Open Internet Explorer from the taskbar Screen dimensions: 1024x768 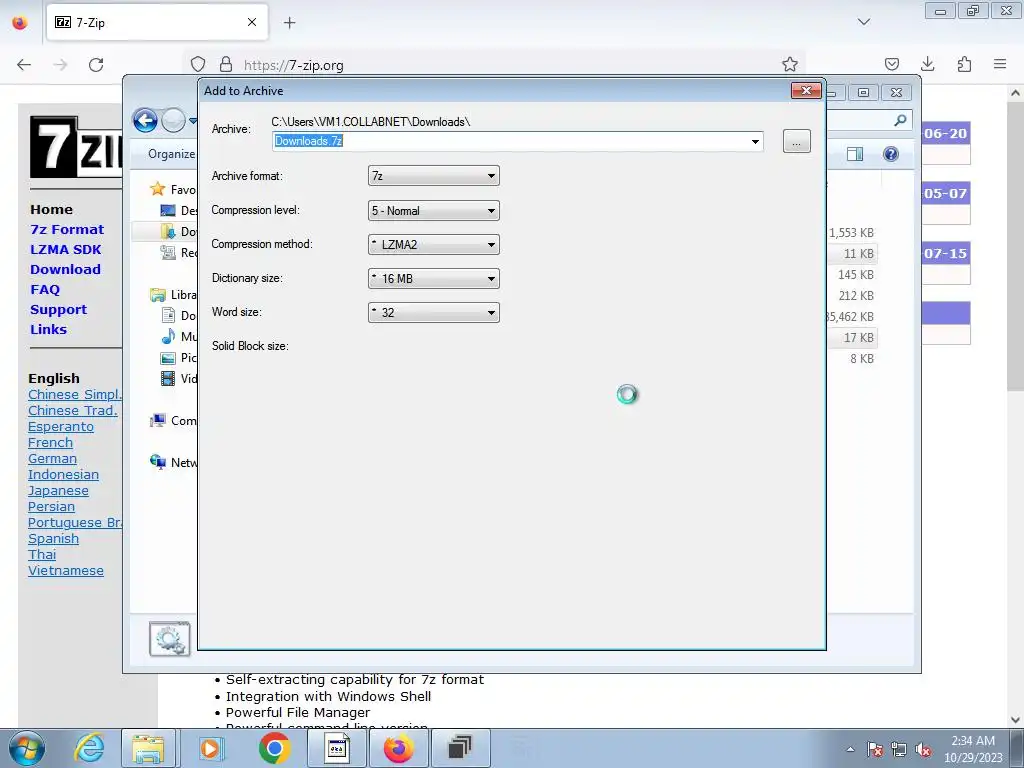89,748
